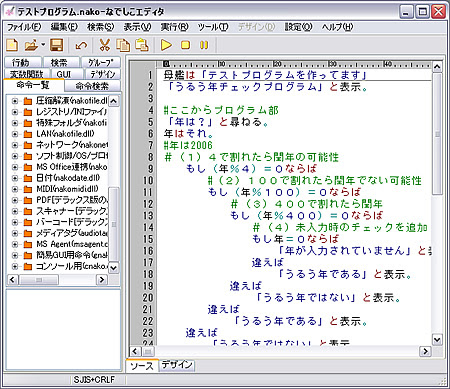This screenshot has height=389, width=450.
Task: Expand the MS Office連携 tree node
Action: 15,167
